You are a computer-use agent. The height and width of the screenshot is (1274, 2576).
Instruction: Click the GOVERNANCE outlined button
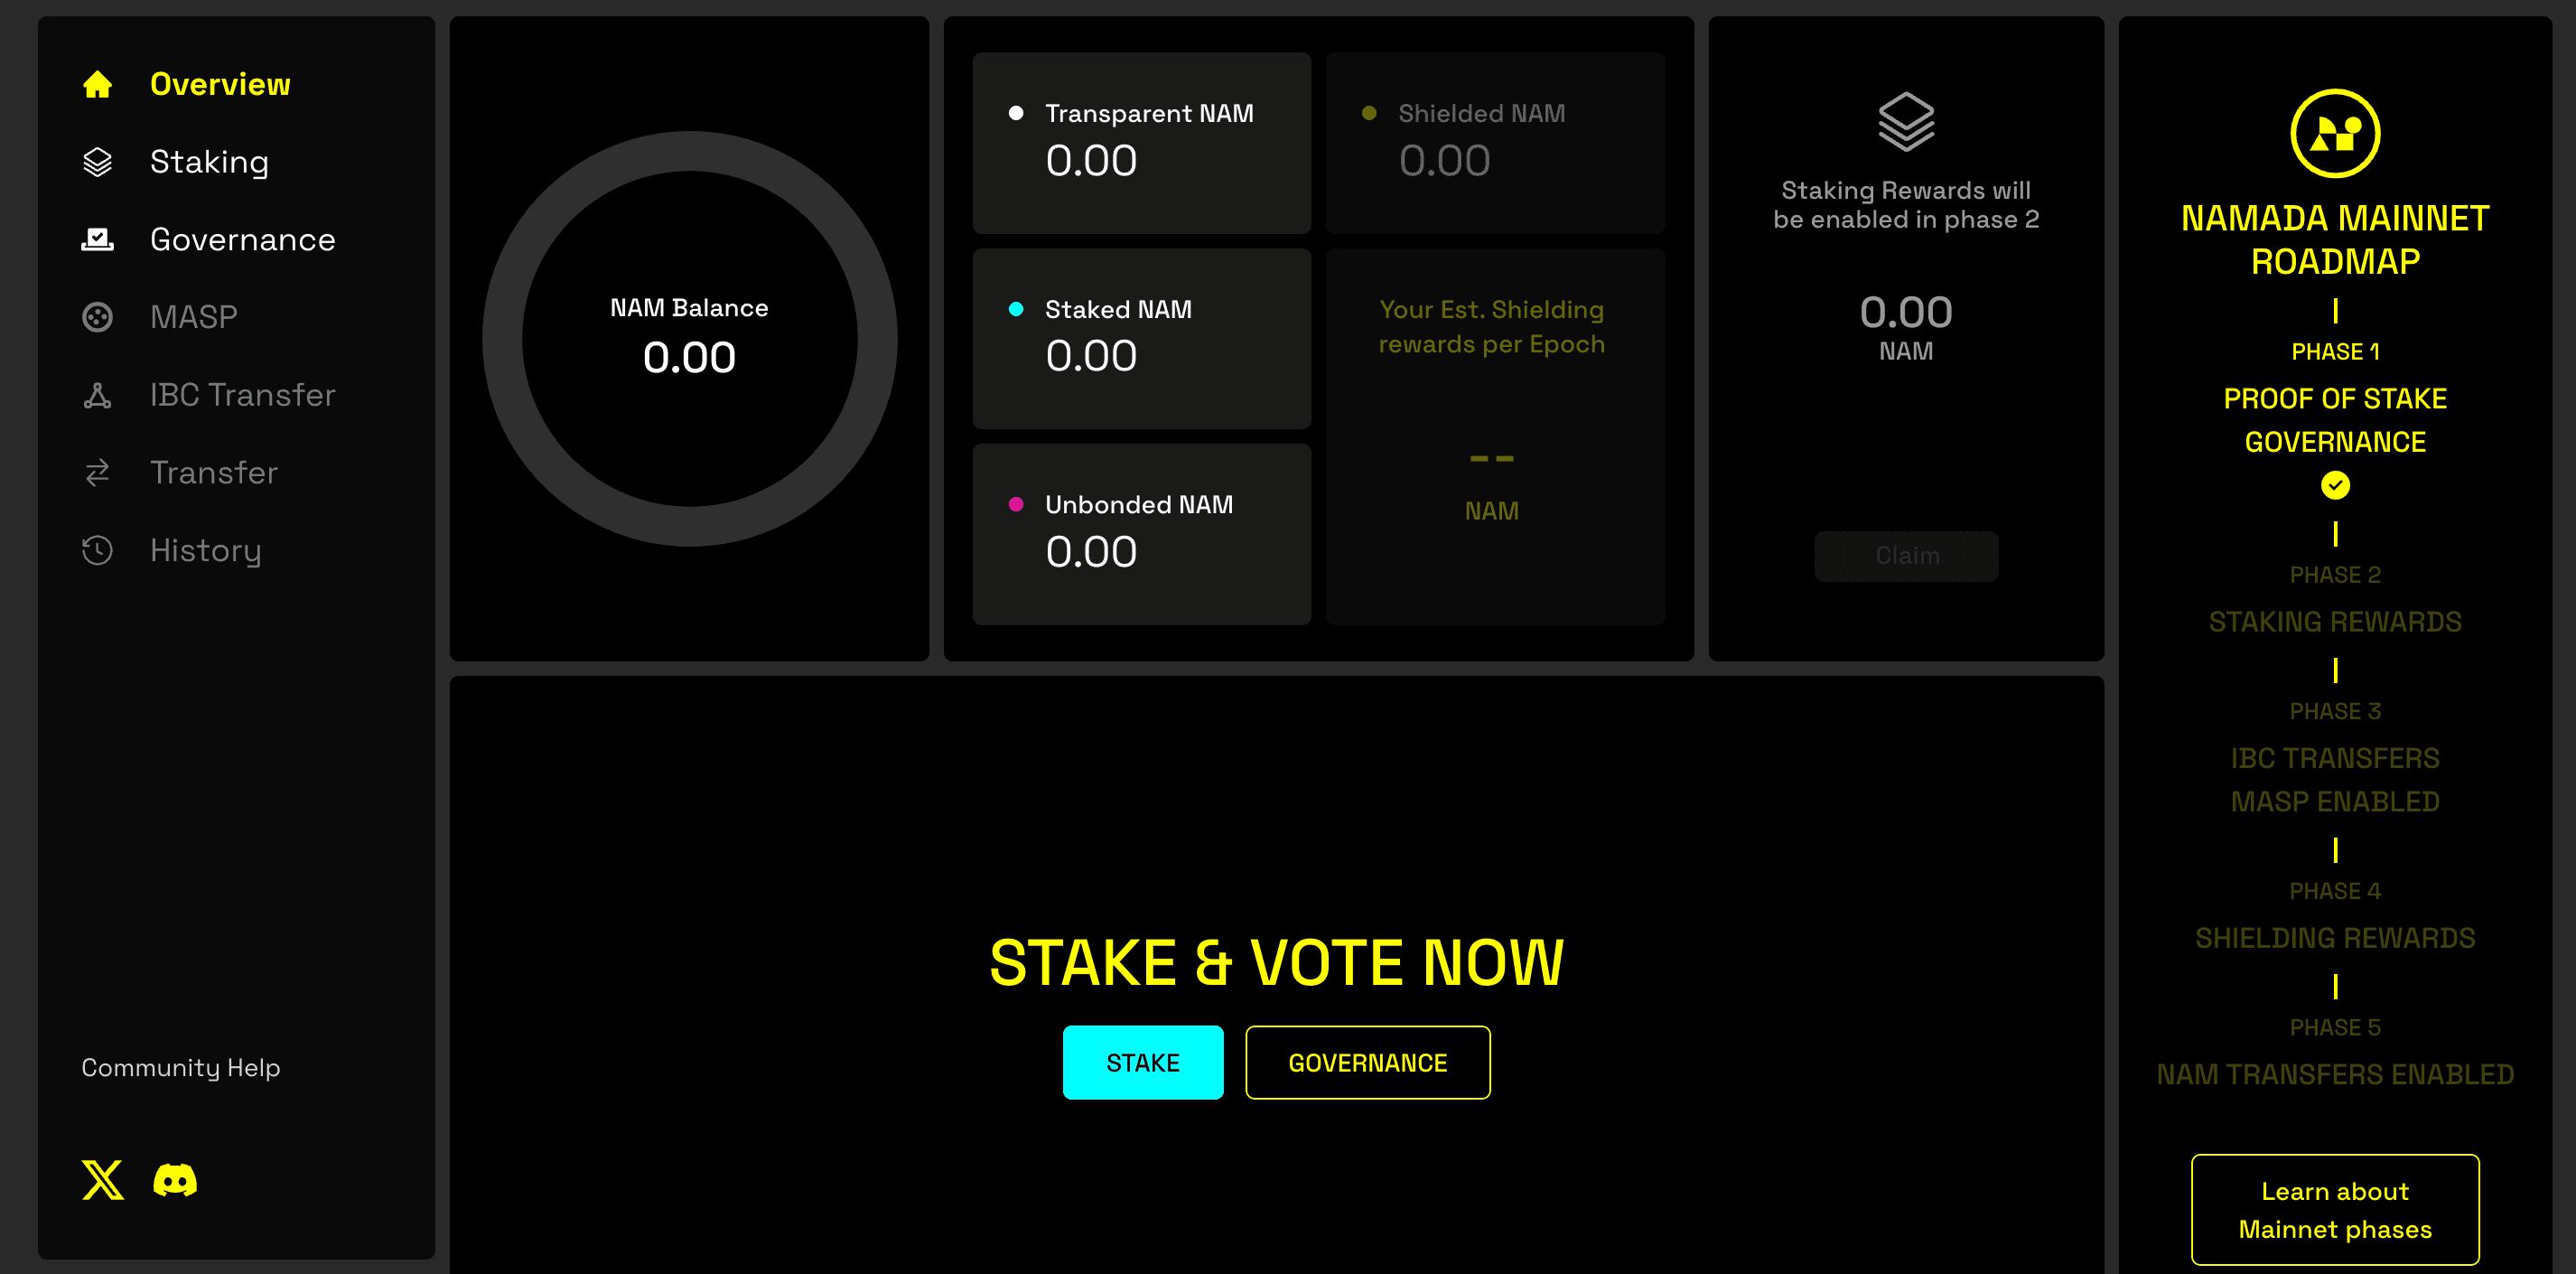[x=1368, y=1062]
